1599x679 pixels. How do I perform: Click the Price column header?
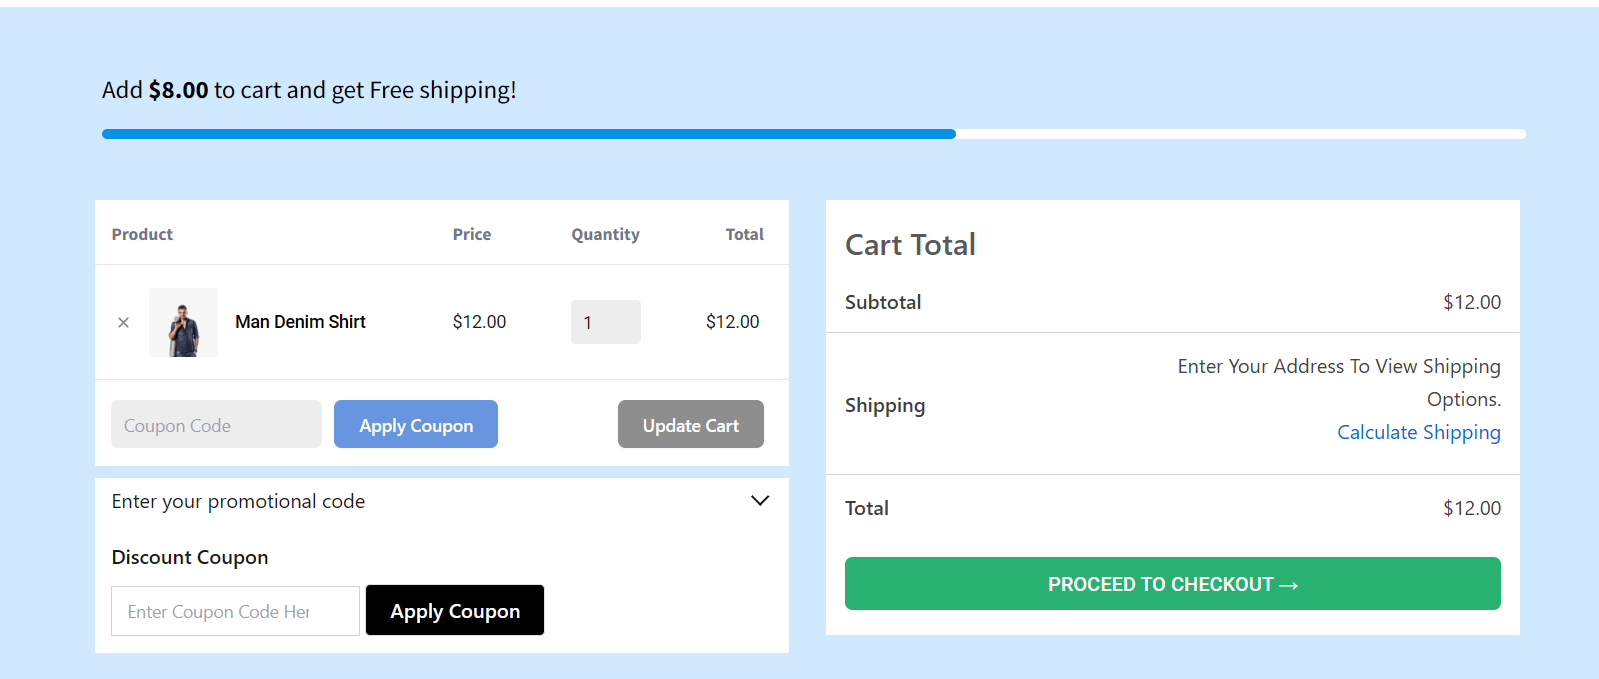pos(472,234)
